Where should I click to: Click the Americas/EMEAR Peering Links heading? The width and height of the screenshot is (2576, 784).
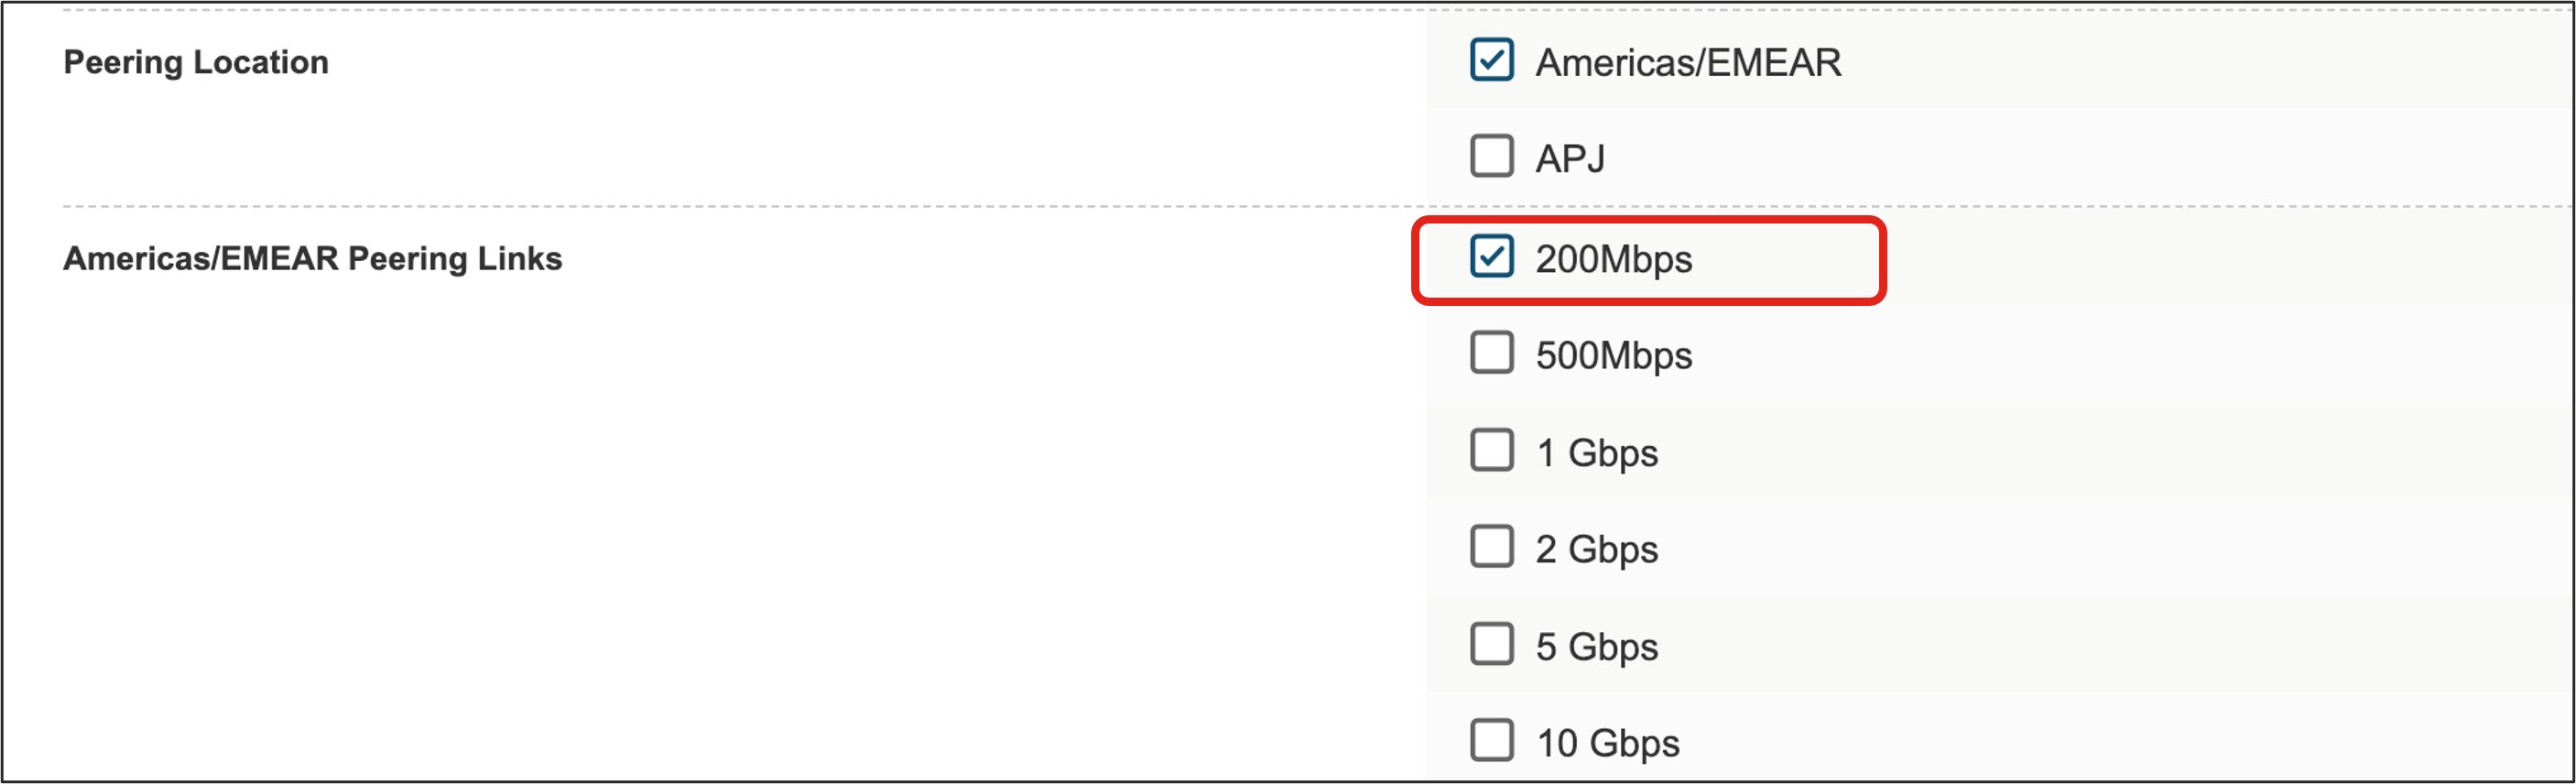[x=312, y=259]
